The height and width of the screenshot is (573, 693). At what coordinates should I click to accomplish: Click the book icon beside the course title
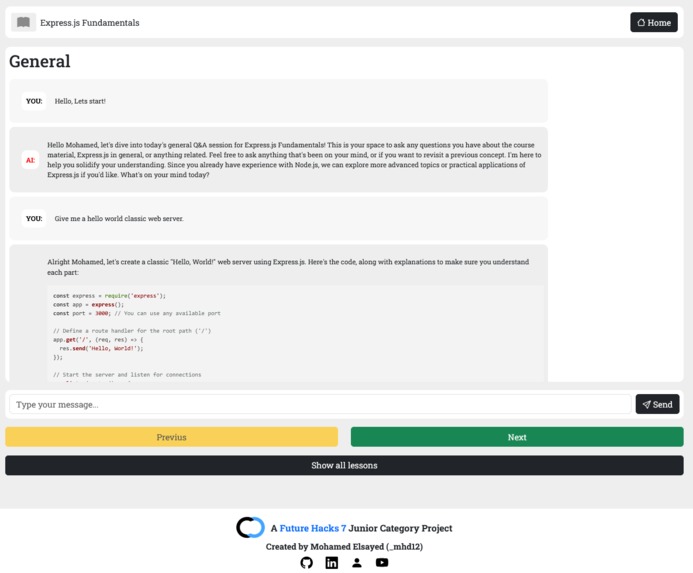coord(23,23)
